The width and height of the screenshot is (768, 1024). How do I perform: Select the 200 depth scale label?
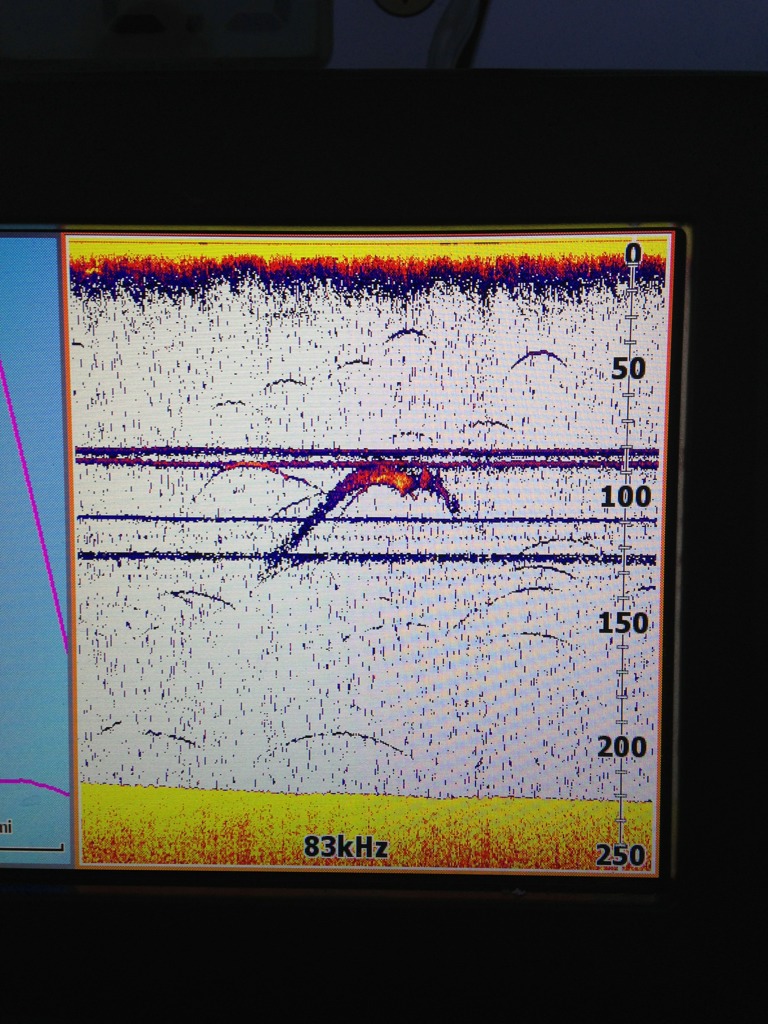pyautogui.click(x=623, y=747)
